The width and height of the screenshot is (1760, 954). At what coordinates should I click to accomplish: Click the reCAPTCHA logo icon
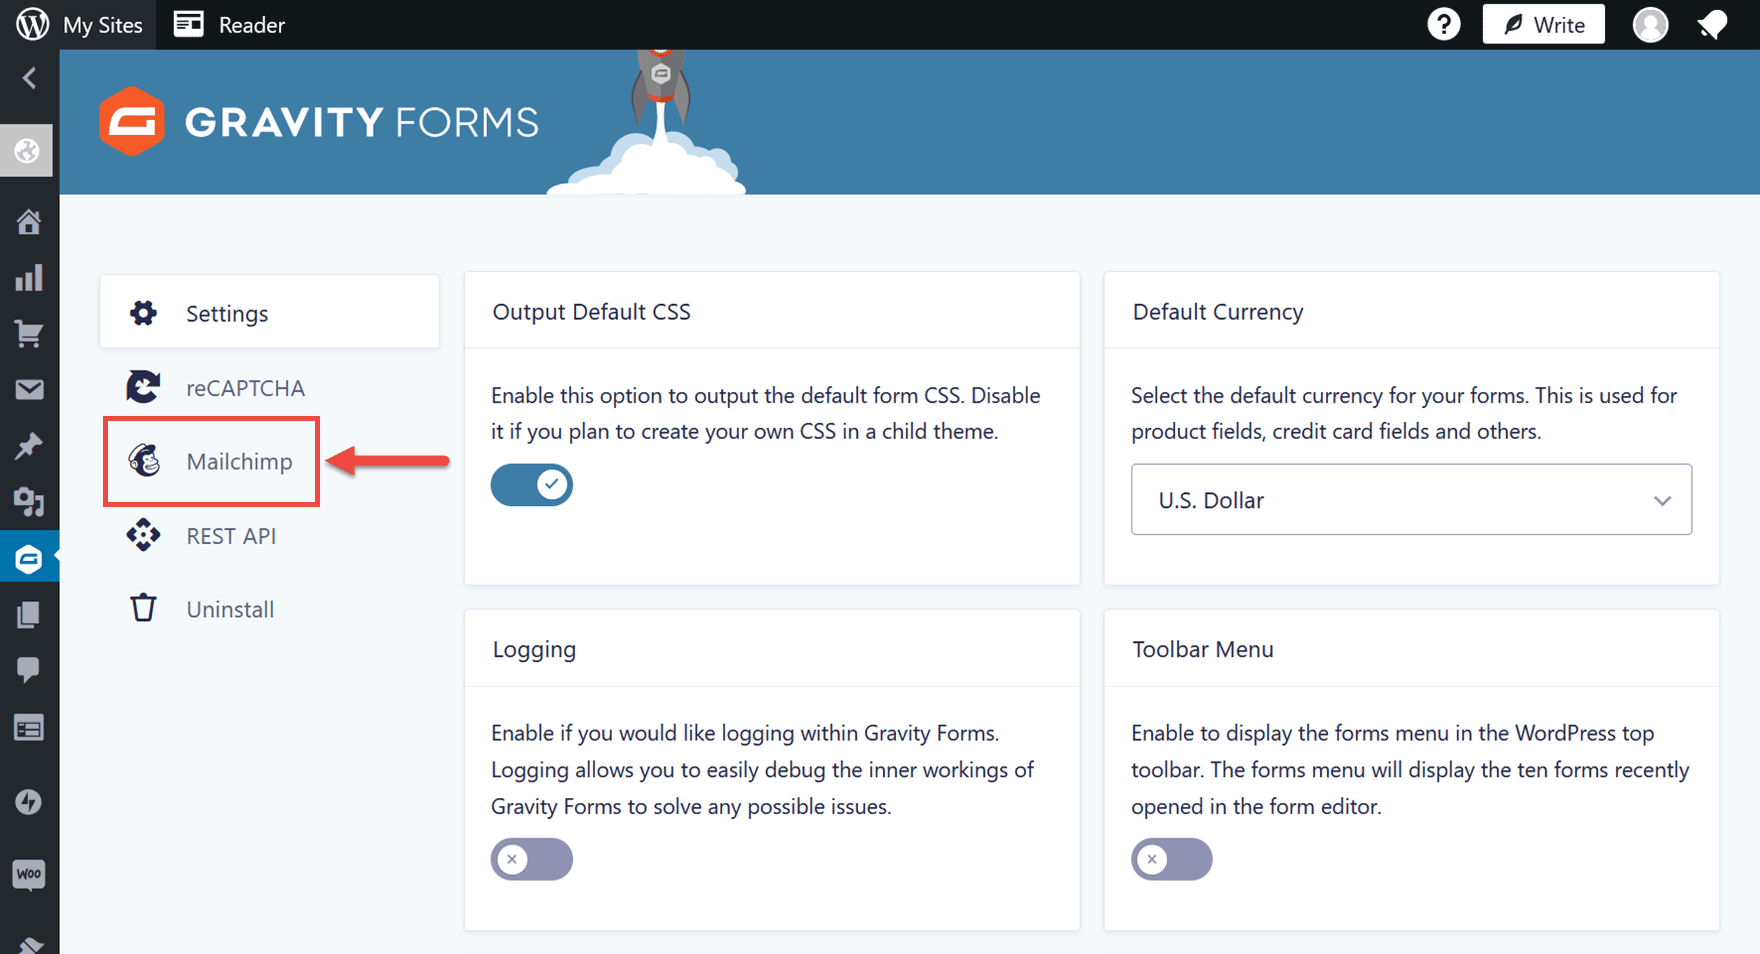(x=143, y=387)
